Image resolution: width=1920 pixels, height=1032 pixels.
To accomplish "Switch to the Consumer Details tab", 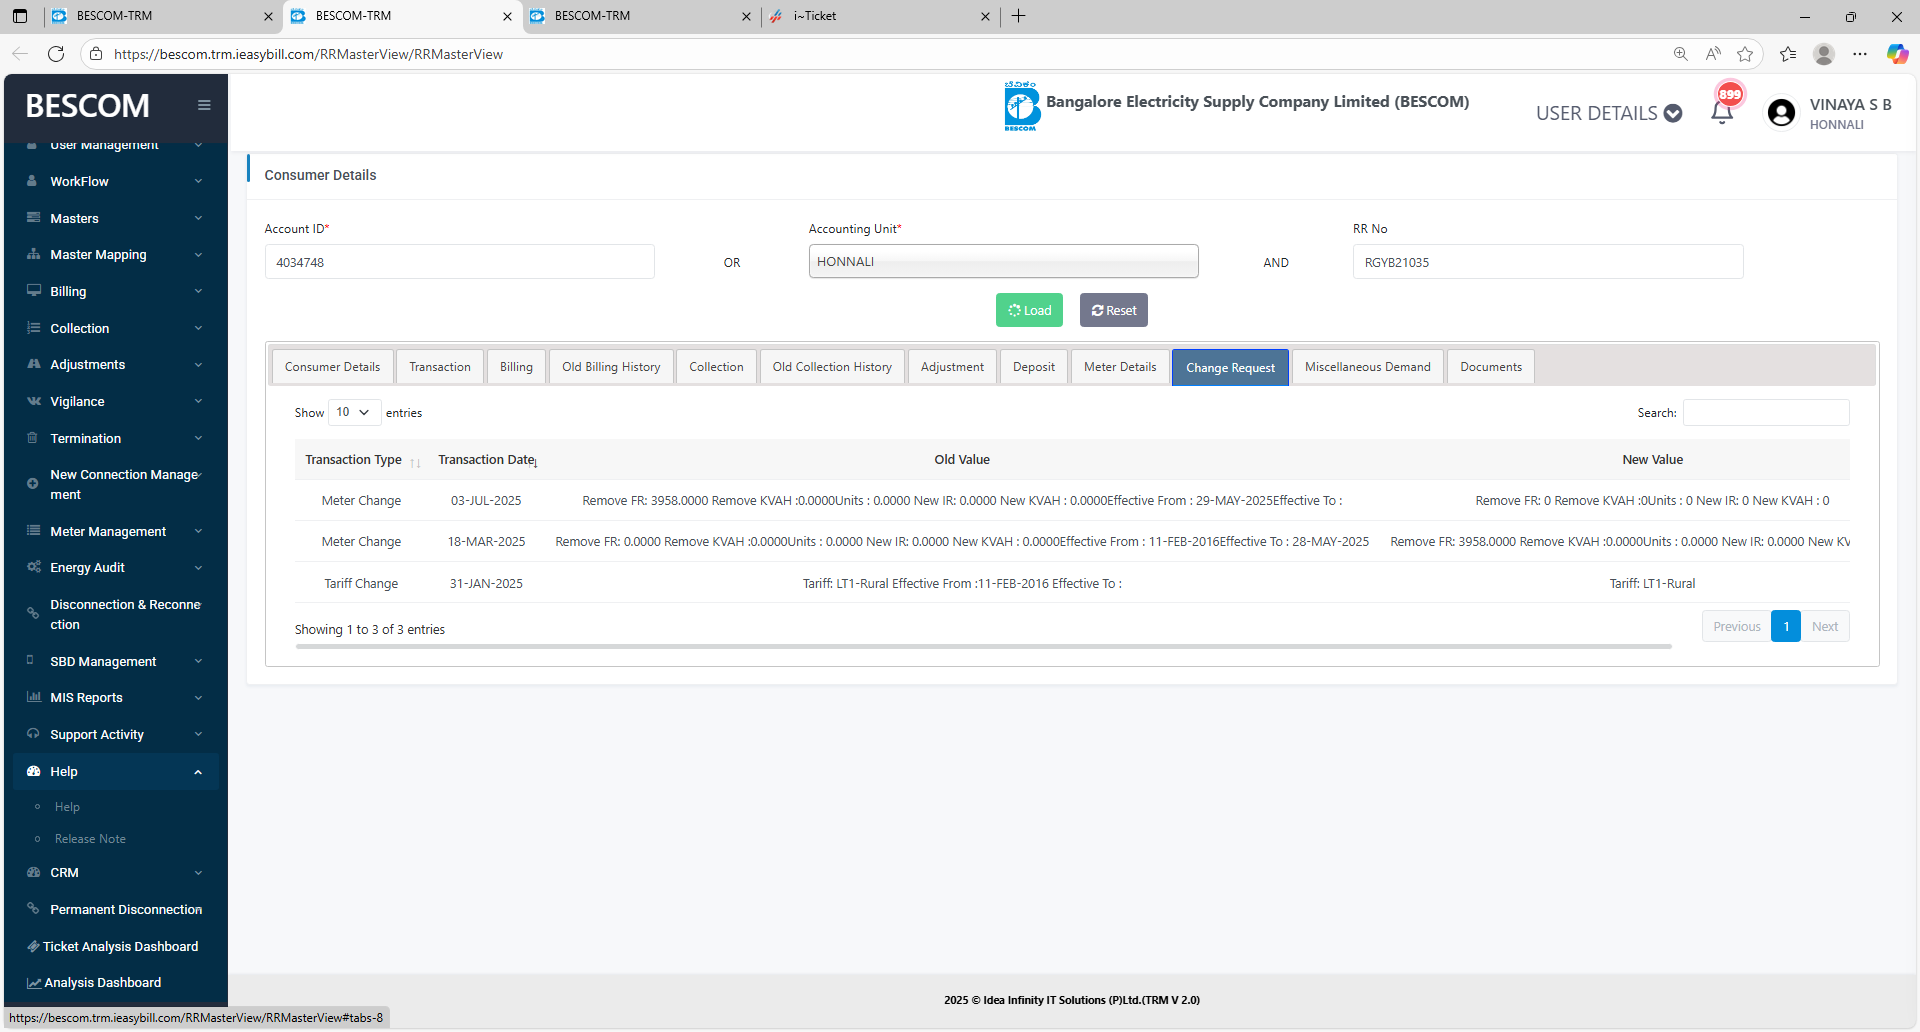I will (x=332, y=367).
